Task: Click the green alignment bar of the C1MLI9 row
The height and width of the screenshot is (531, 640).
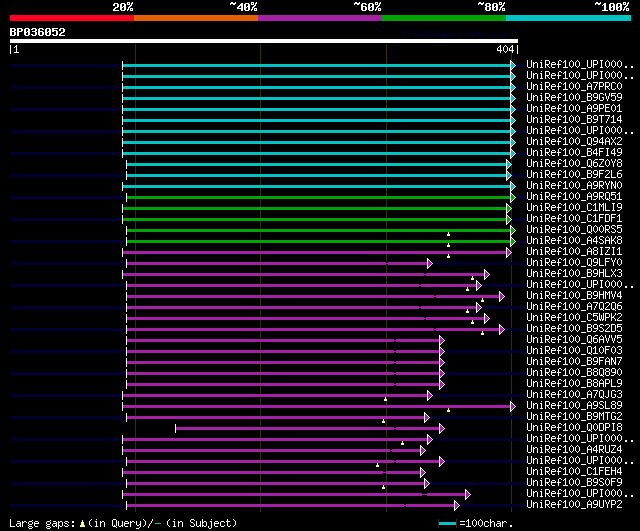Action: tap(315, 209)
